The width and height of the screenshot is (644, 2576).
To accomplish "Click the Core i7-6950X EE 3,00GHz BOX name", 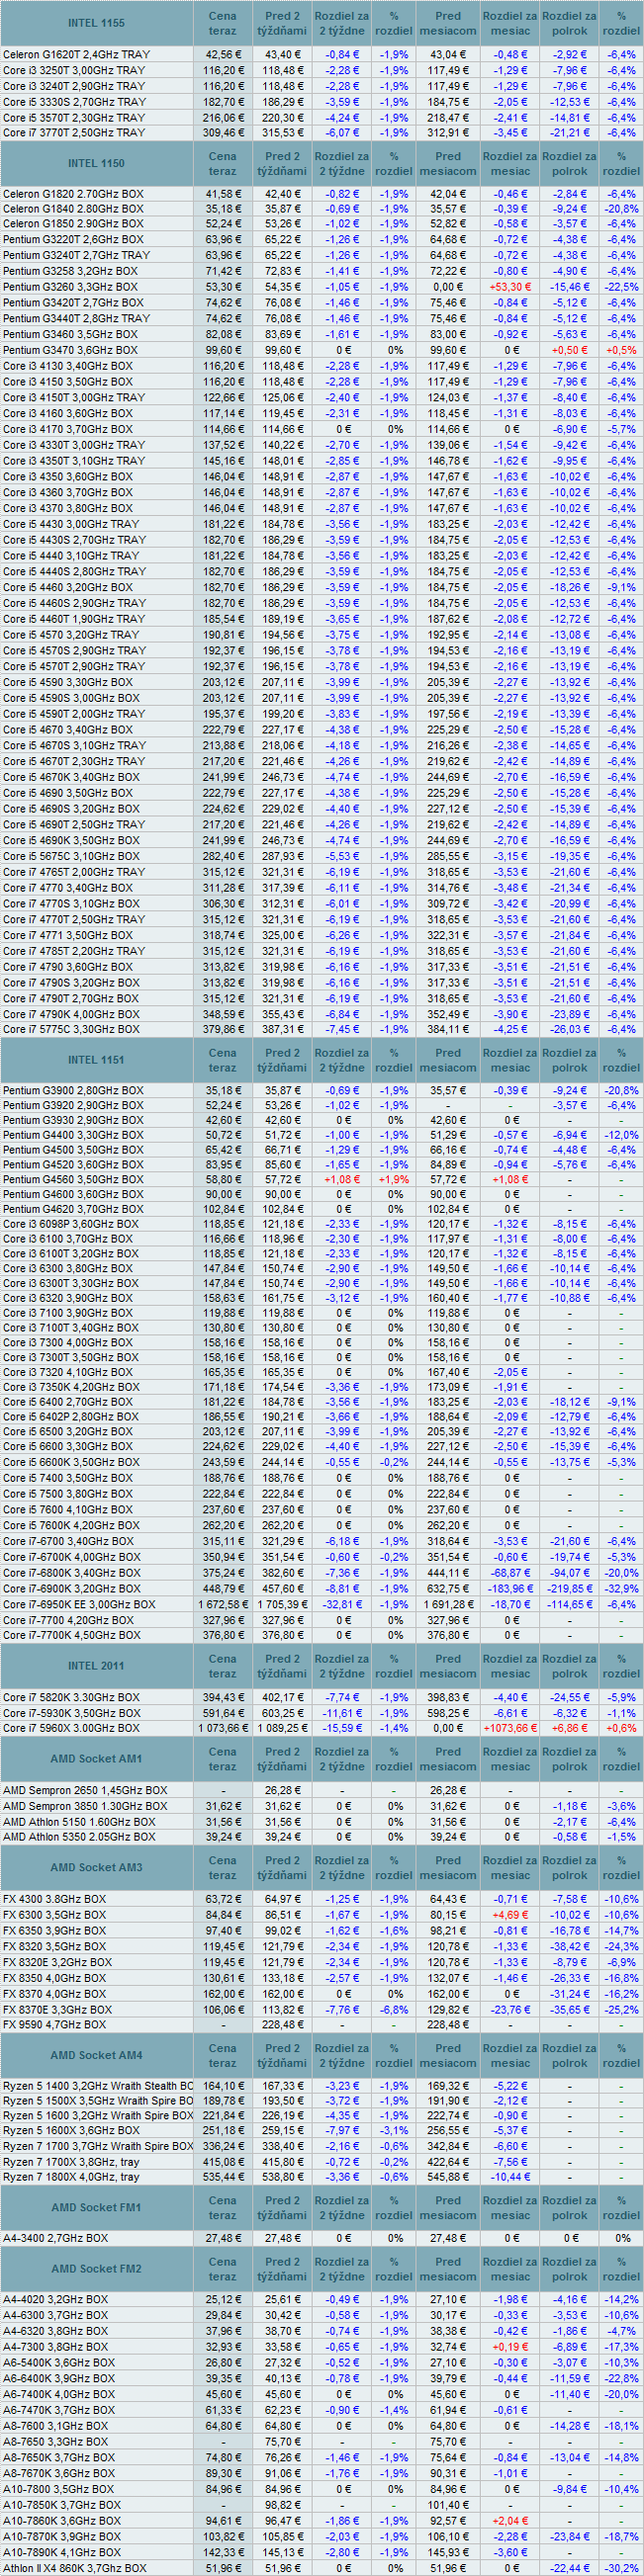I will pos(79,1604).
